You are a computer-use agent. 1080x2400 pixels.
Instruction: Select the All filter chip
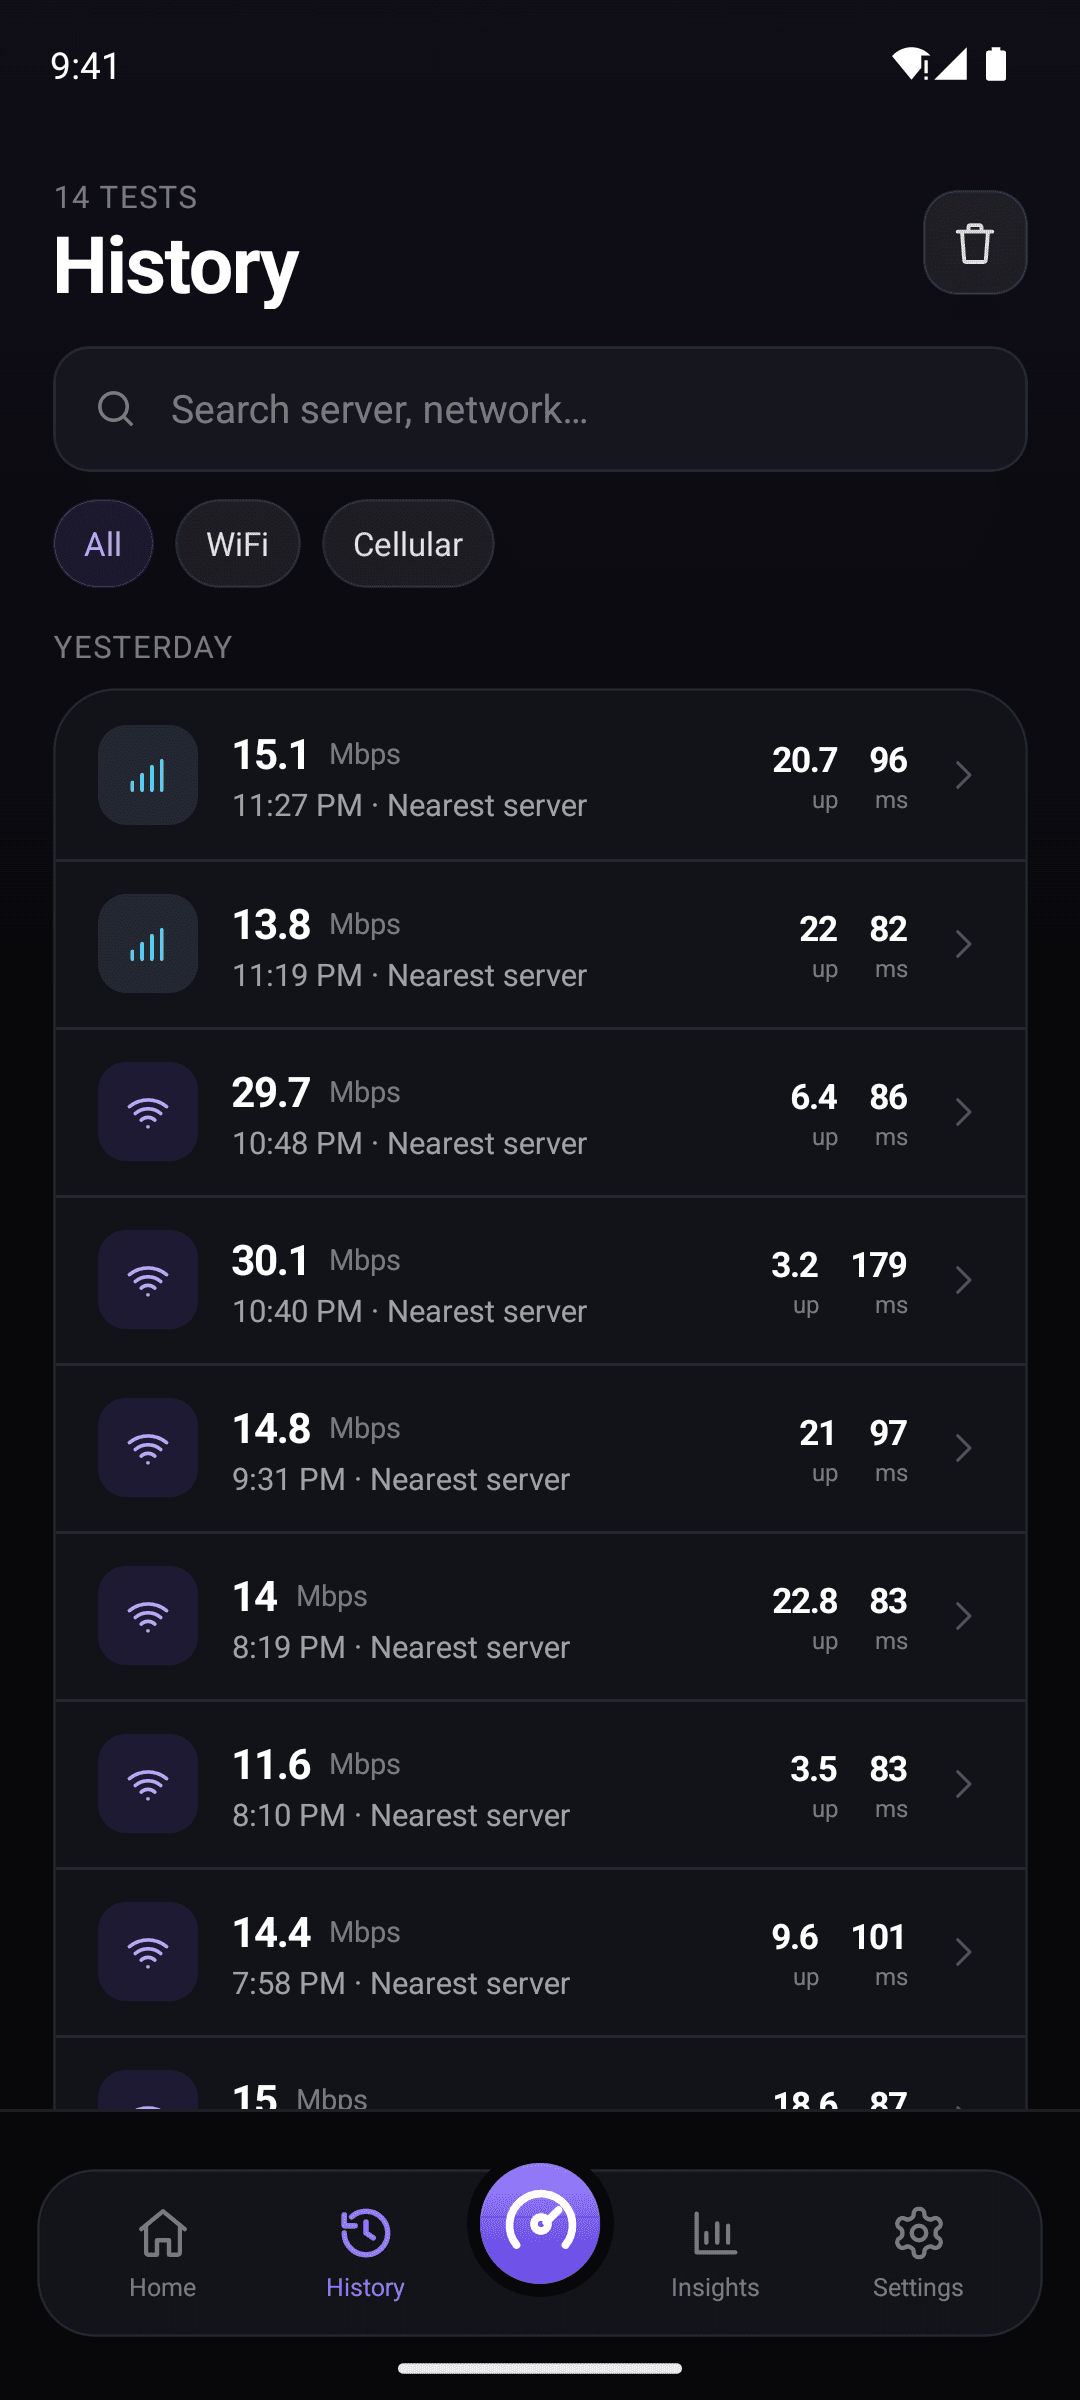(x=103, y=544)
